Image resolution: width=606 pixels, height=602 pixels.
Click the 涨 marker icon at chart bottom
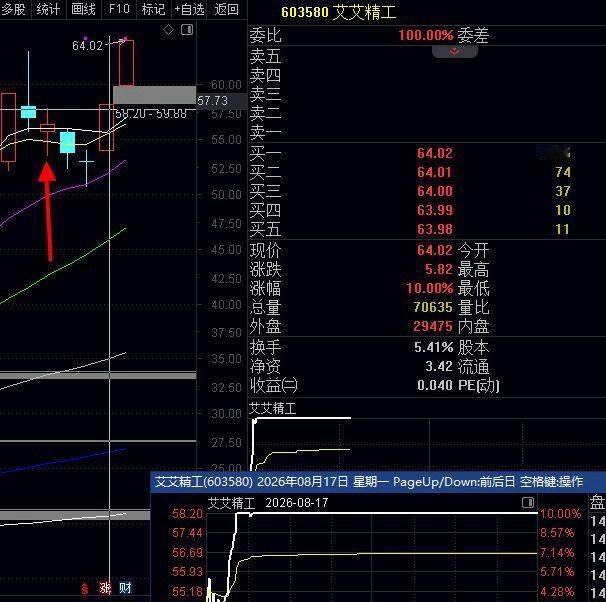click(x=105, y=588)
